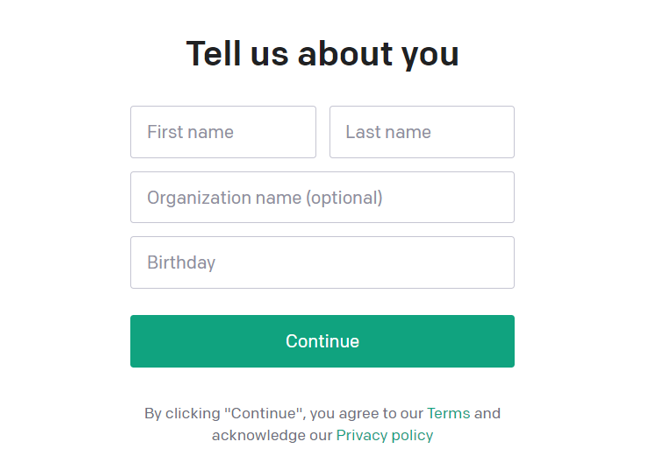The height and width of the screenshot is (457, 657).
Task: Click into the Birthday field
Action: [x=322, y=262]
